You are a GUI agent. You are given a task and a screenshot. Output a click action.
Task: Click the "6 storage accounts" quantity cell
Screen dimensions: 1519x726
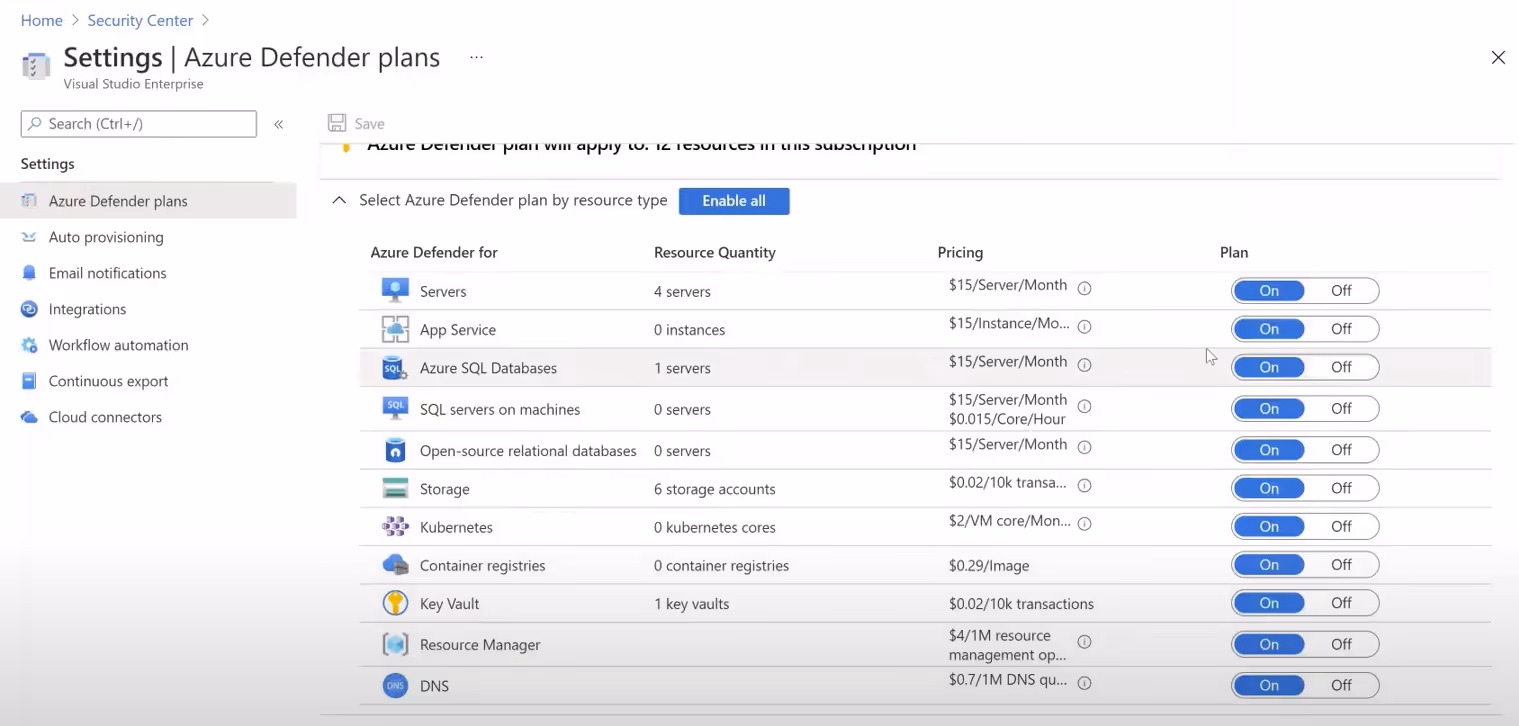(715, 489)
